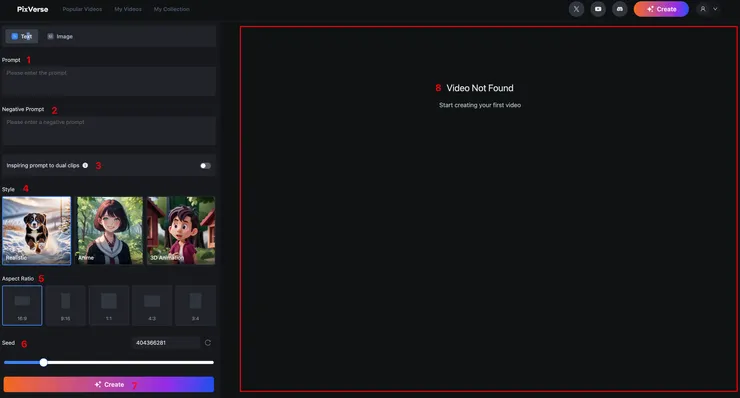Go to the PixVerse logo home

pyautogui.click(x=33, y=9)
